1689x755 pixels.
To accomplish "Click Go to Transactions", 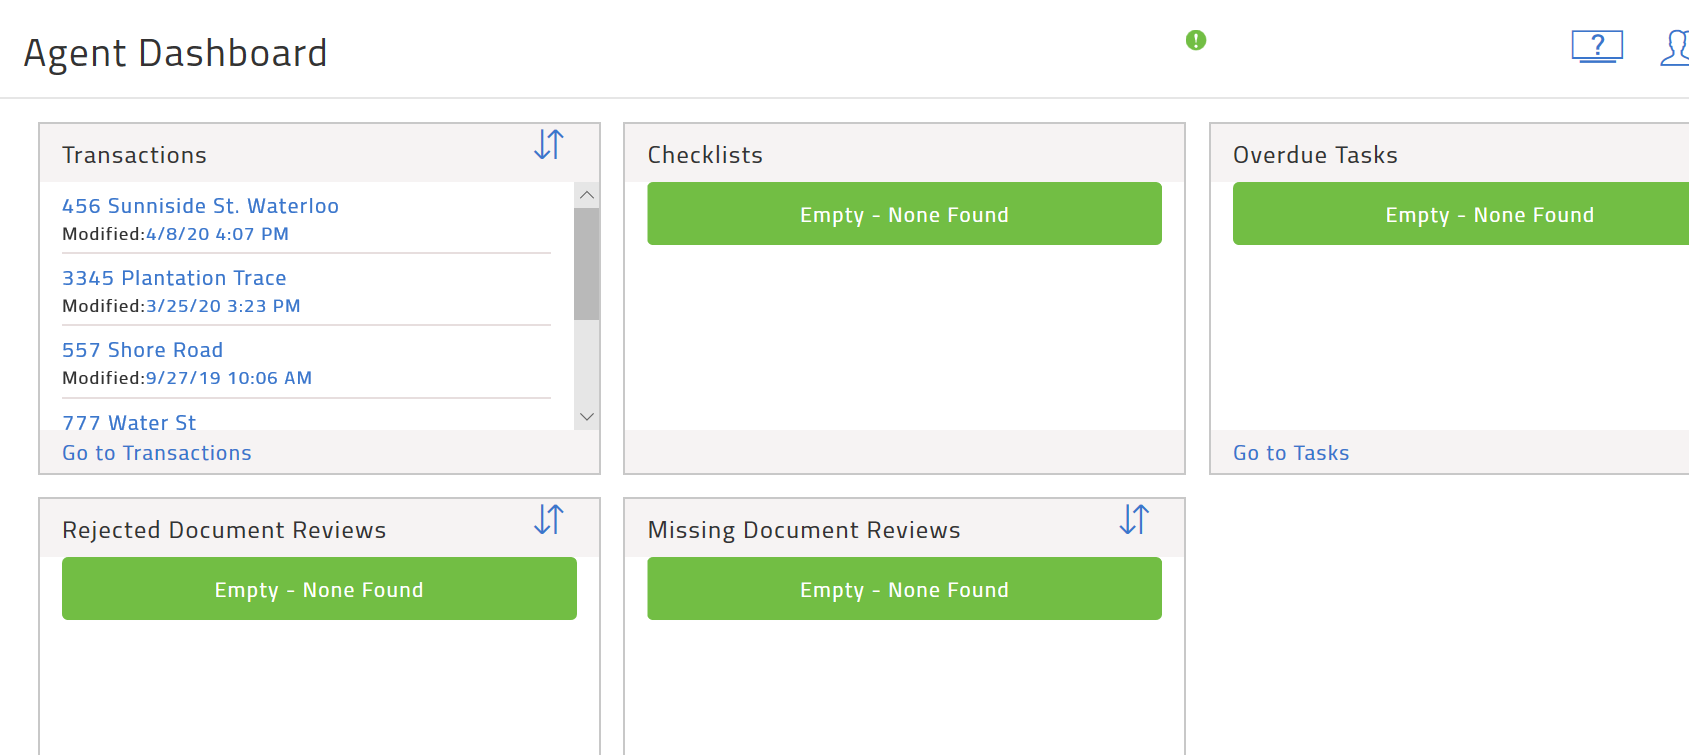I will (156, 452).
